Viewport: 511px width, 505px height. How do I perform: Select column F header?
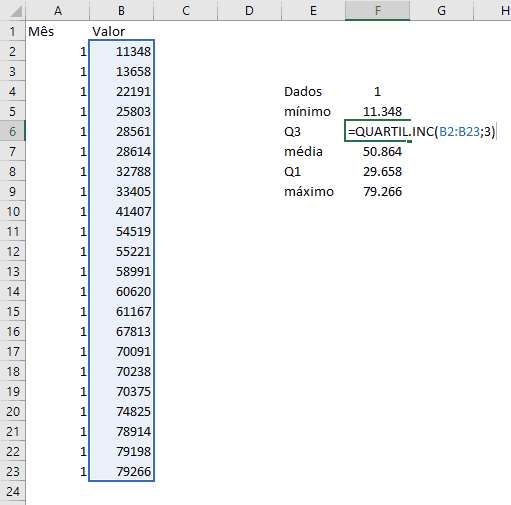click(x=377, y=11)
